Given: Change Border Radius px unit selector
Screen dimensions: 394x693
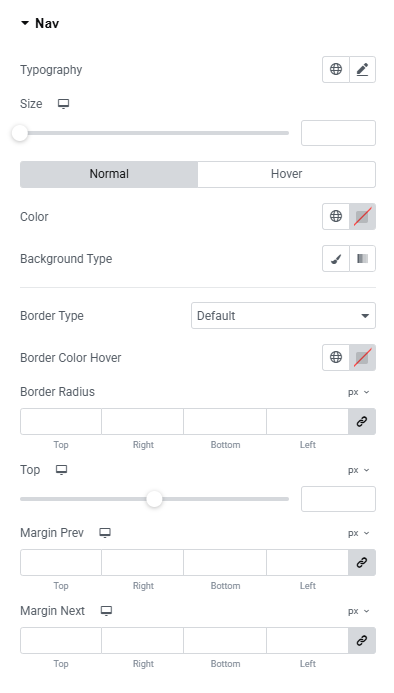Looking at the screenshot, I should pos(359,392).
